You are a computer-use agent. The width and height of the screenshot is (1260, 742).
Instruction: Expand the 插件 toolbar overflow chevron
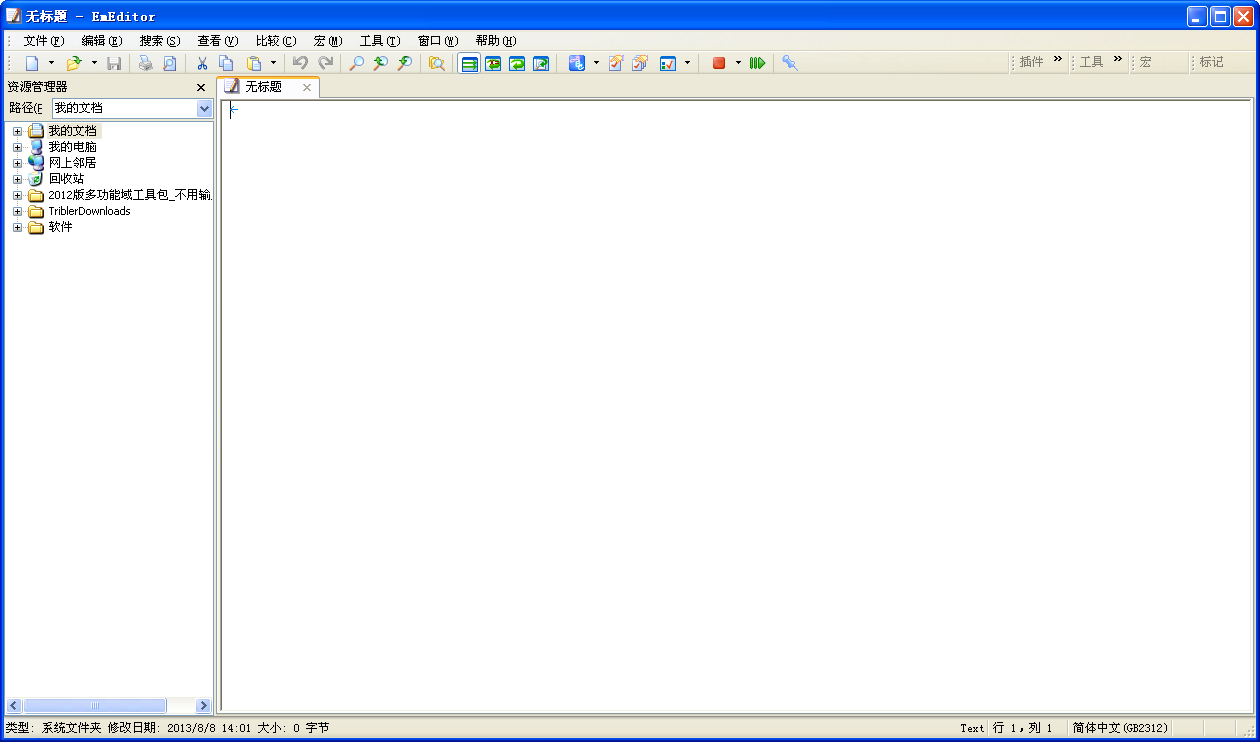pyautogui.click(x=1058, y=59)
